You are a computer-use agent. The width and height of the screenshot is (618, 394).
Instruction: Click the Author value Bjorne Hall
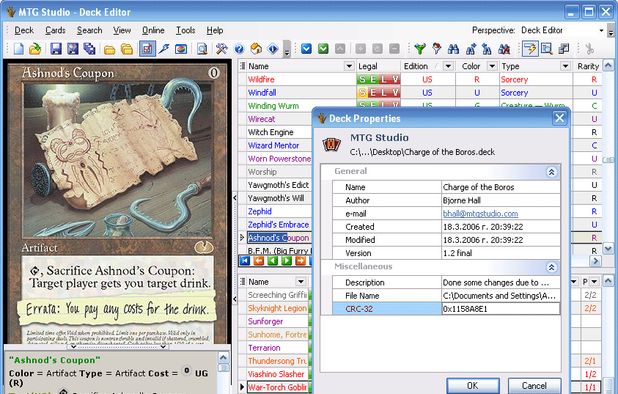pos(501,201)
